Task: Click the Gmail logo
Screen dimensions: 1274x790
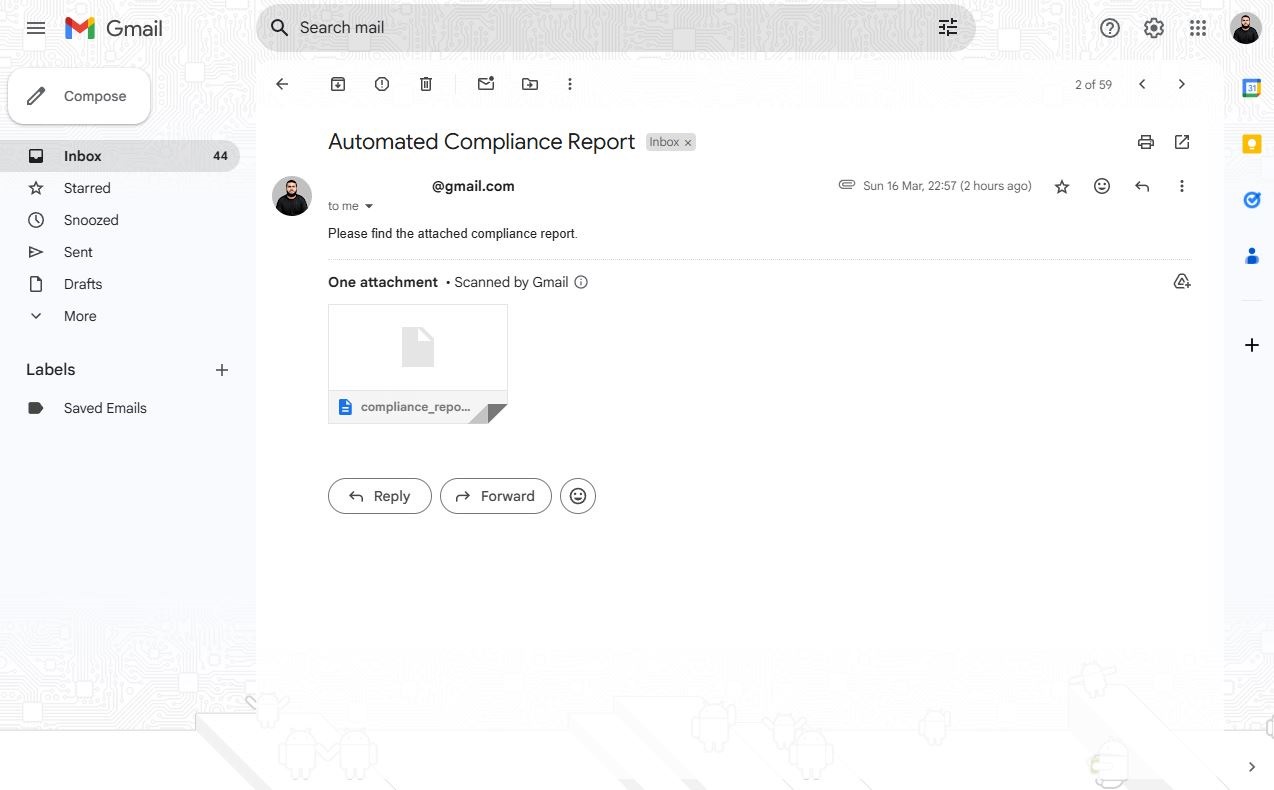Action: coord(113,28)
